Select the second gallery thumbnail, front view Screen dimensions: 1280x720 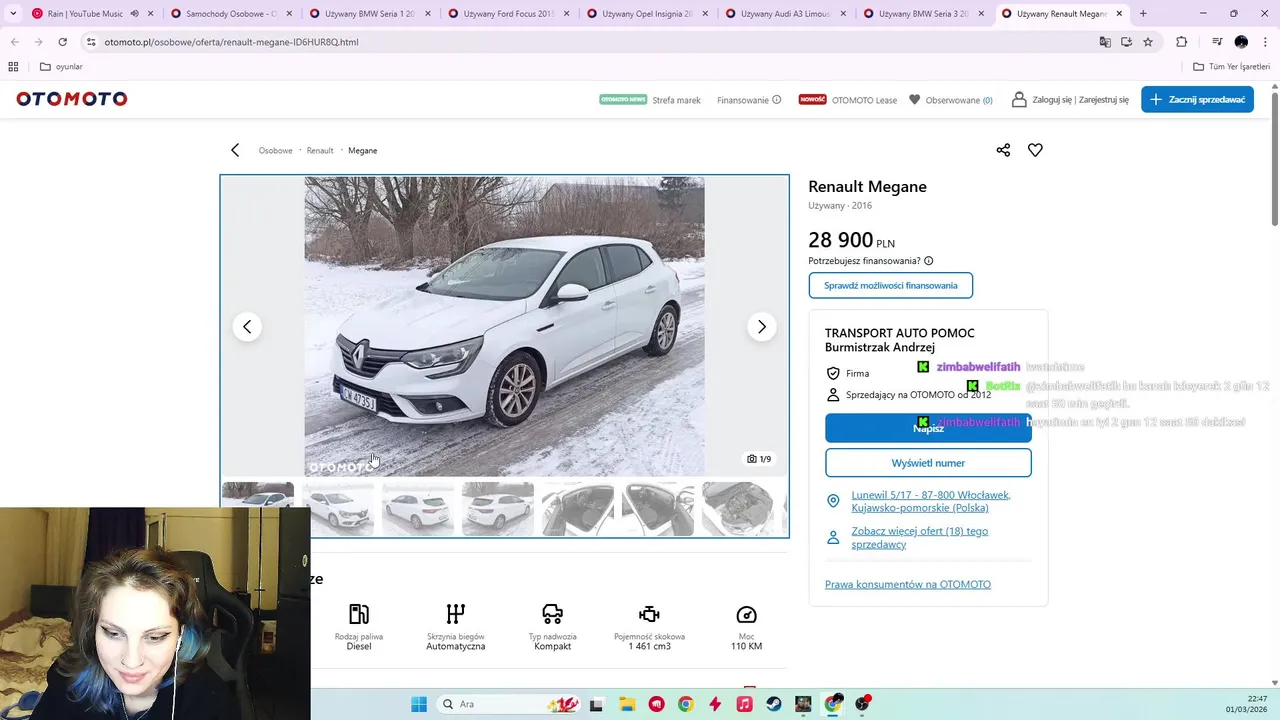coord(338,509)
